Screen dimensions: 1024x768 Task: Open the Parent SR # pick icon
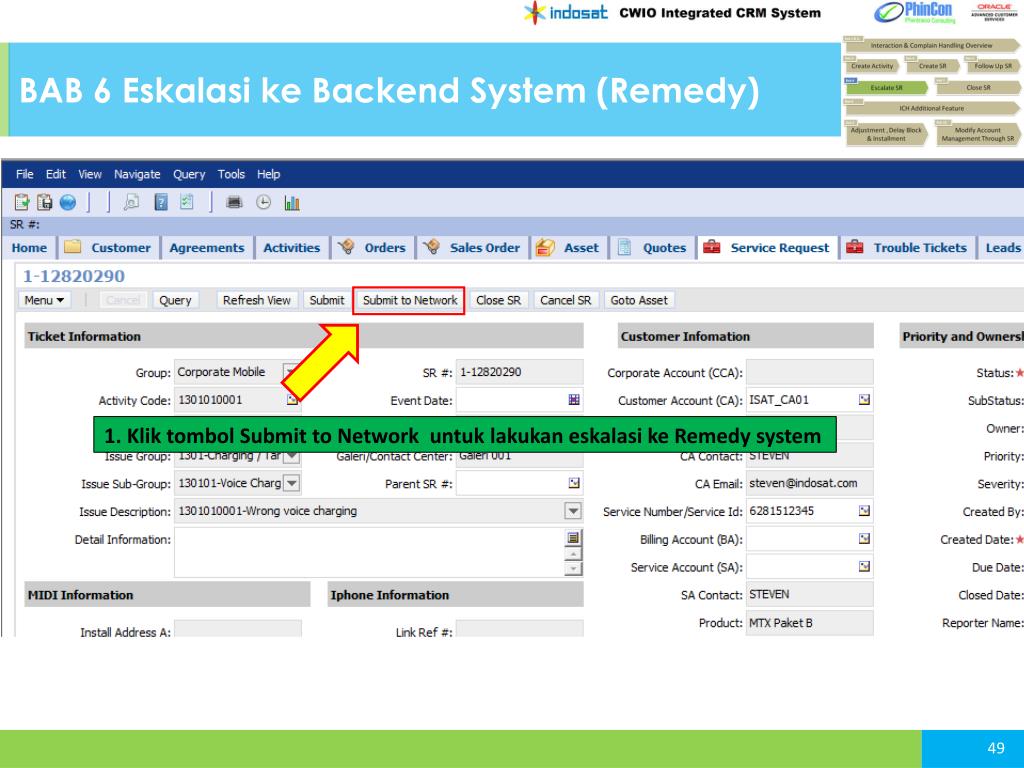(x=574, y=483)
